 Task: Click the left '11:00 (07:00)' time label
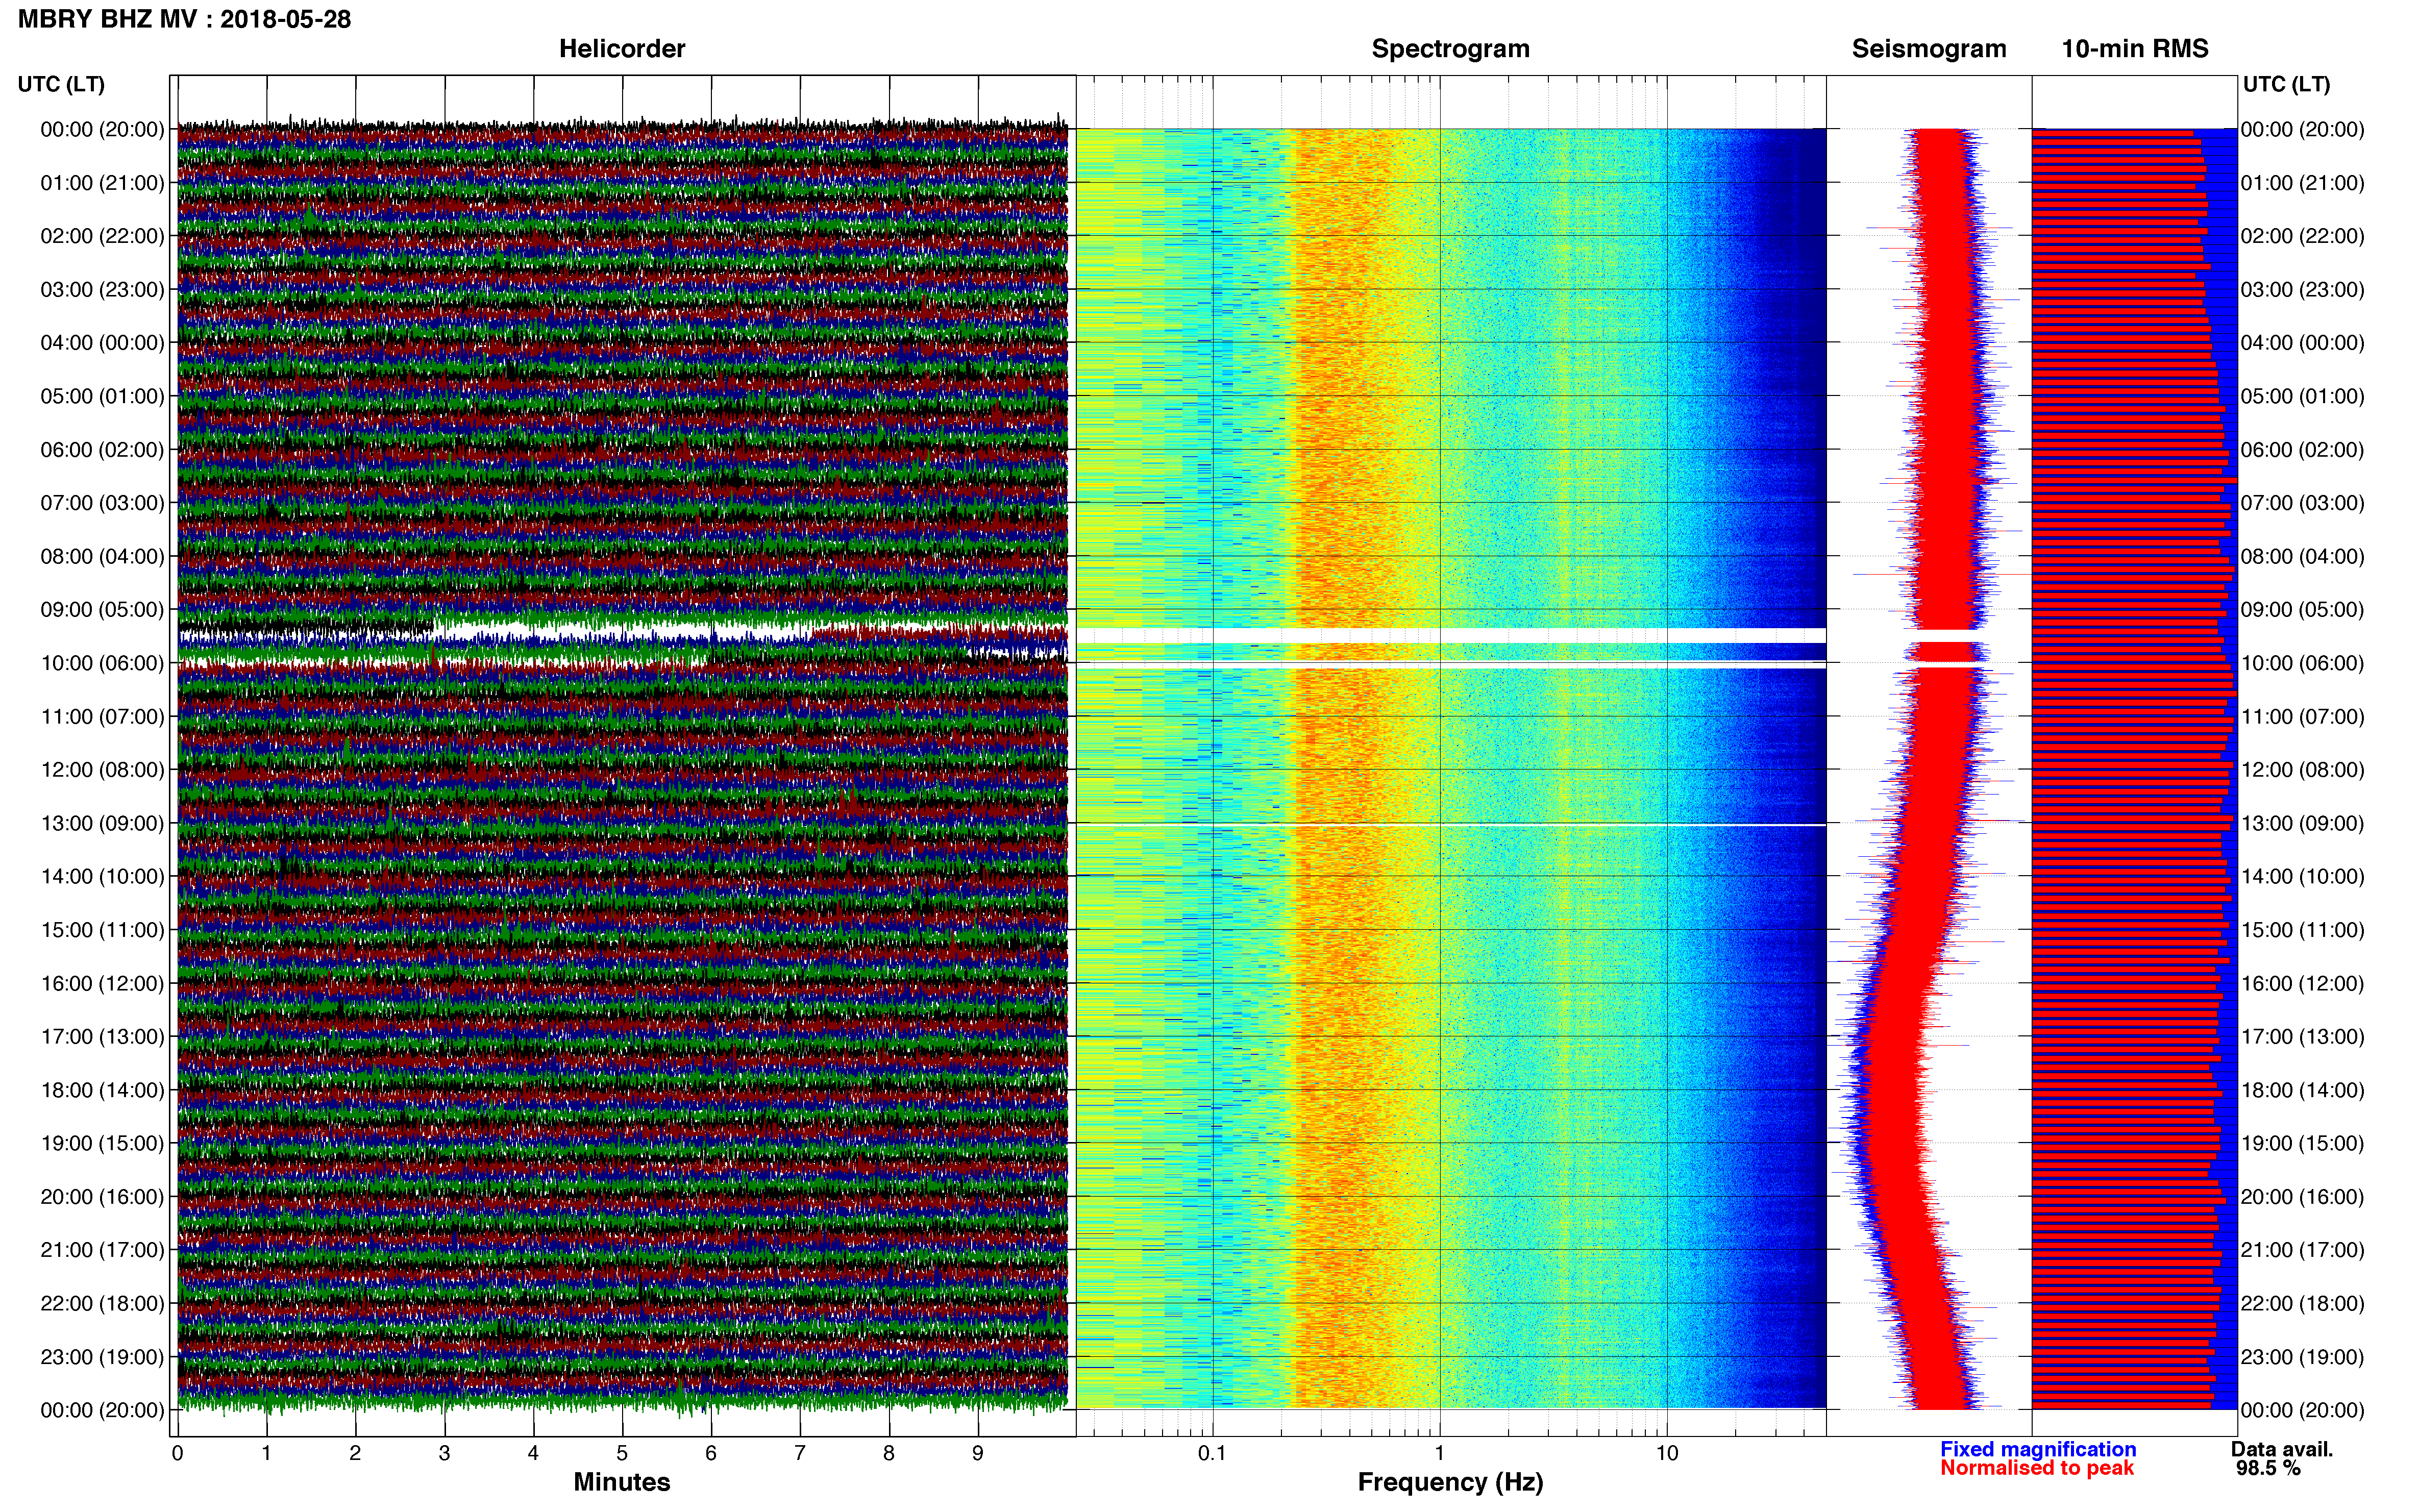click(102, 717)
